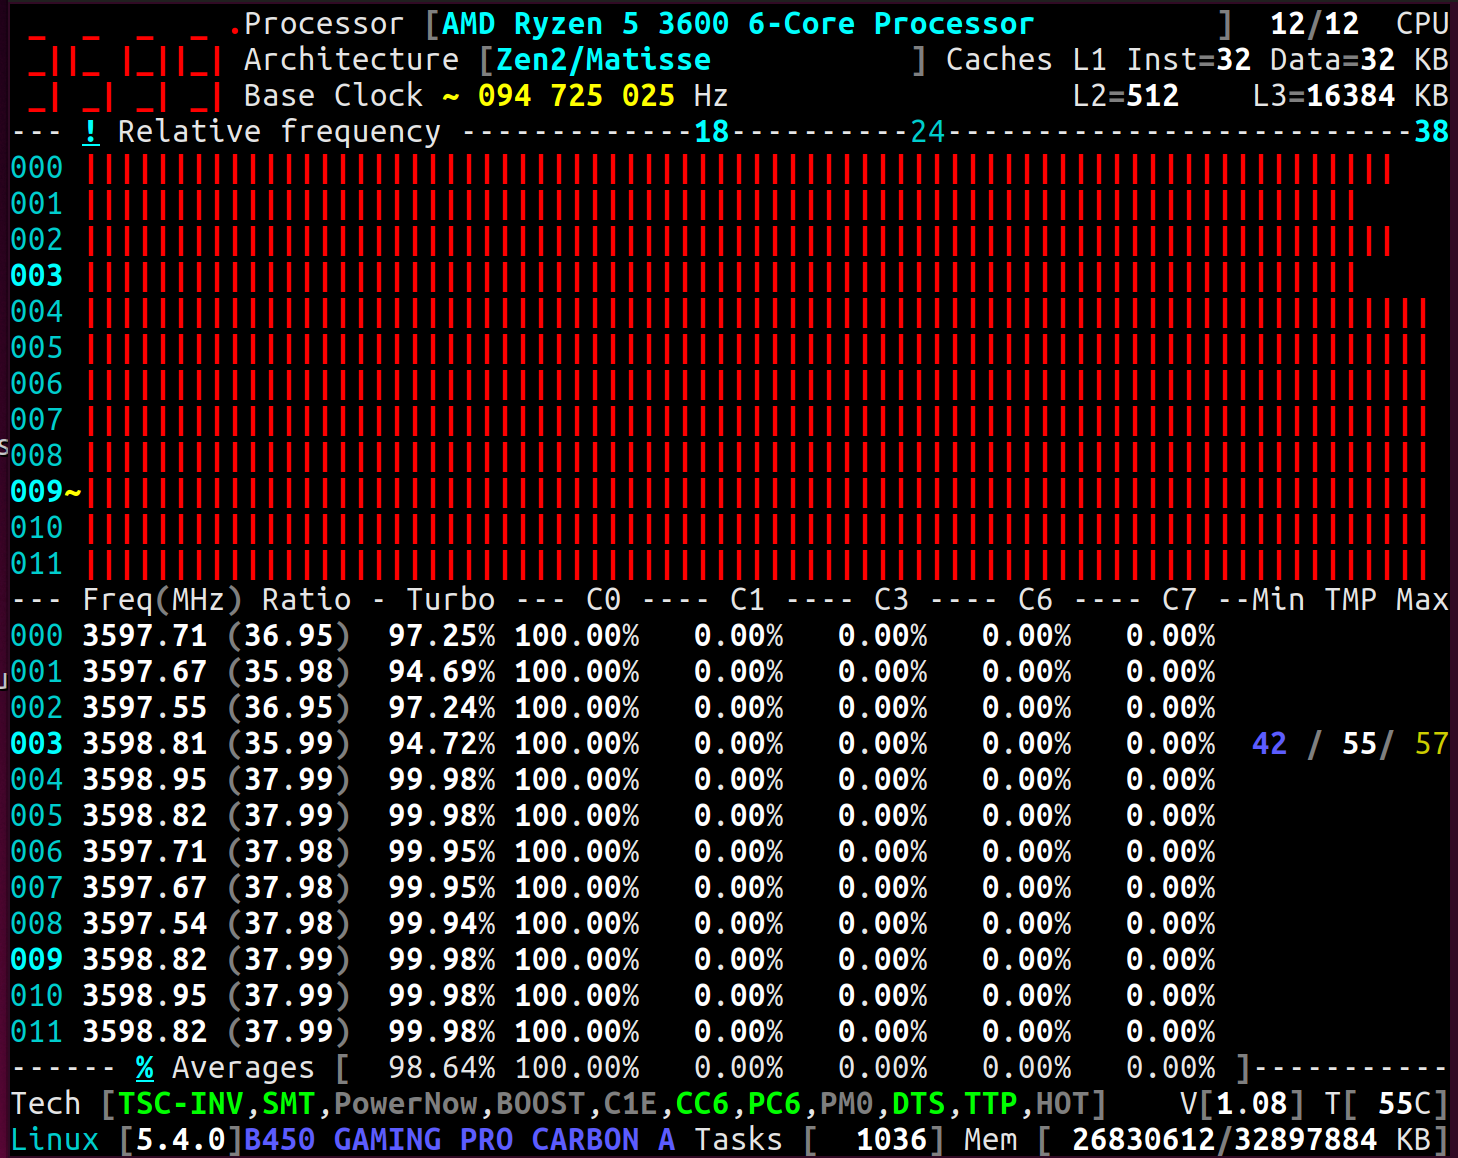Click the frequency 3597.54 of core 008

coord(145,924)
